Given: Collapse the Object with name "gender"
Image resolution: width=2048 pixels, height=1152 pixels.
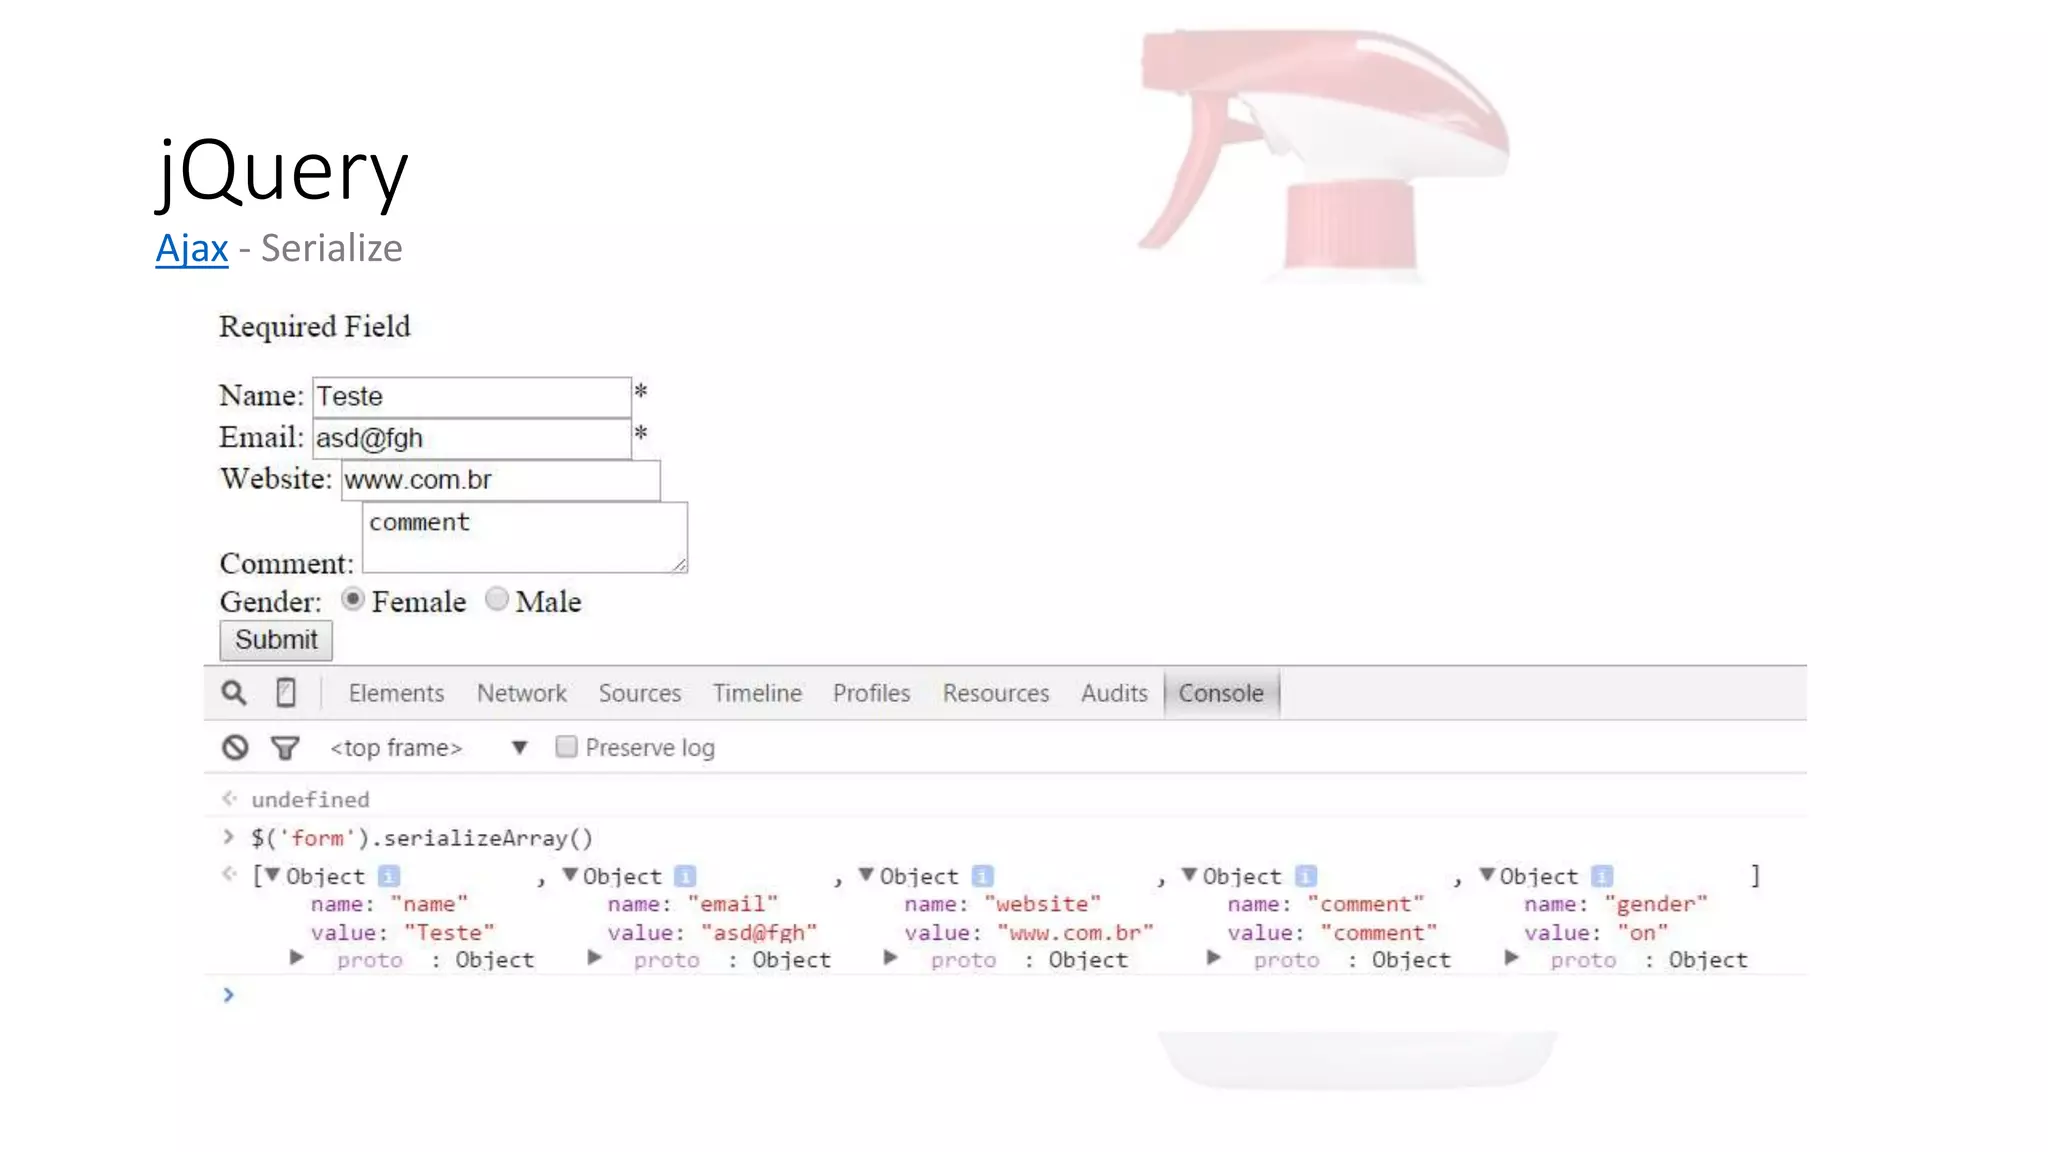Looking at the screenshot, I should 1486,875.
